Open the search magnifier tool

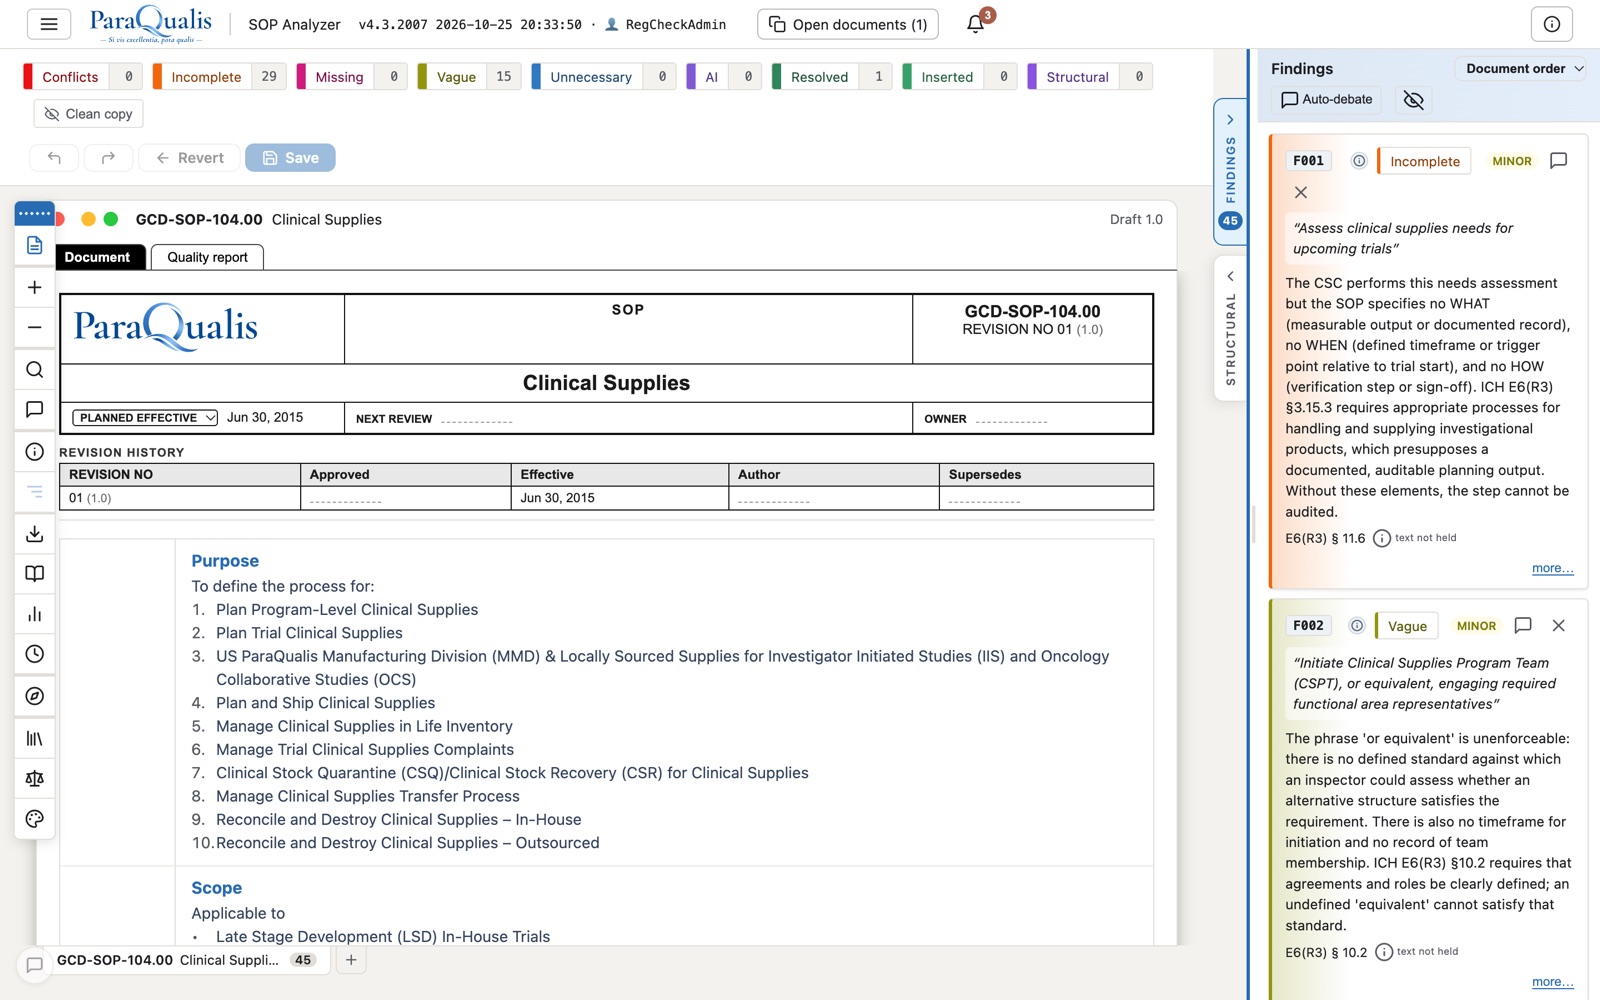[x=34, y=369]
